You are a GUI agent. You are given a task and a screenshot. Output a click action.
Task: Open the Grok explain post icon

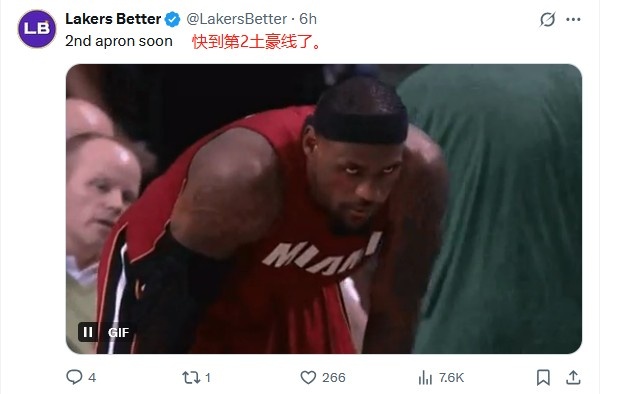[547, 19]
